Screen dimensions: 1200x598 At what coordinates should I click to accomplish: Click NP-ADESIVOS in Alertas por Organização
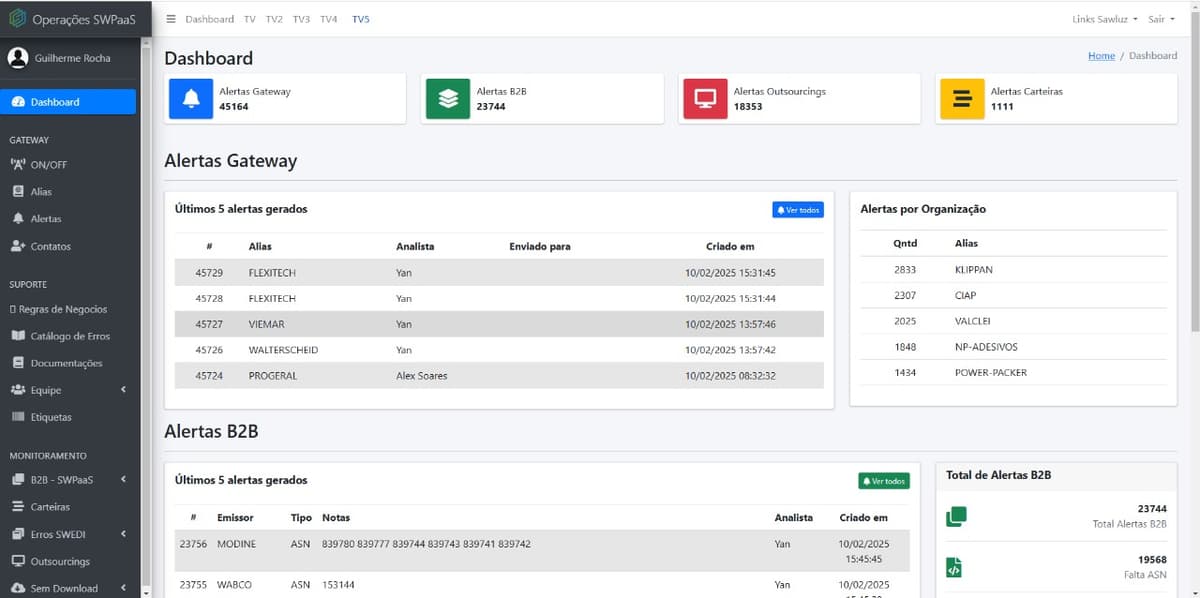point(984,347)
